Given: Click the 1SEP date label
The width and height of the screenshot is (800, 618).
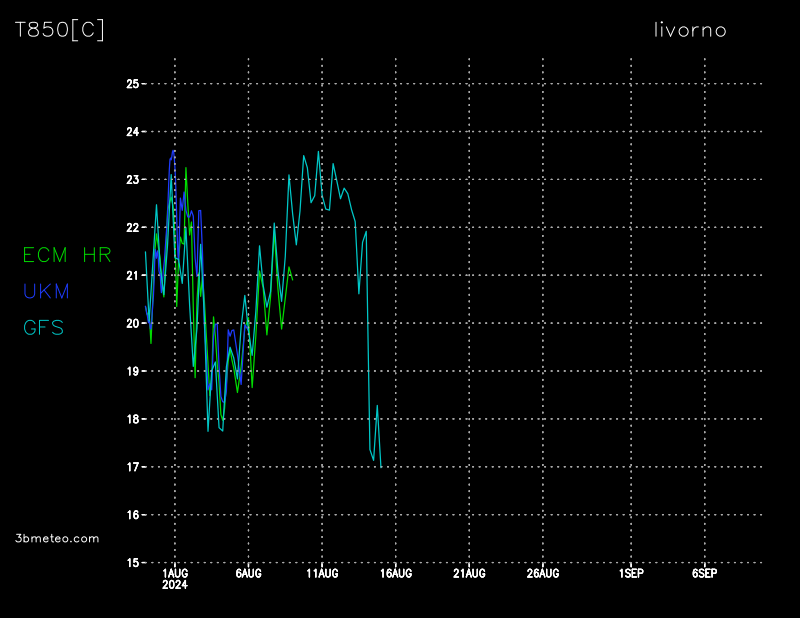Looking at the screenshot, I should pos(631,574).
